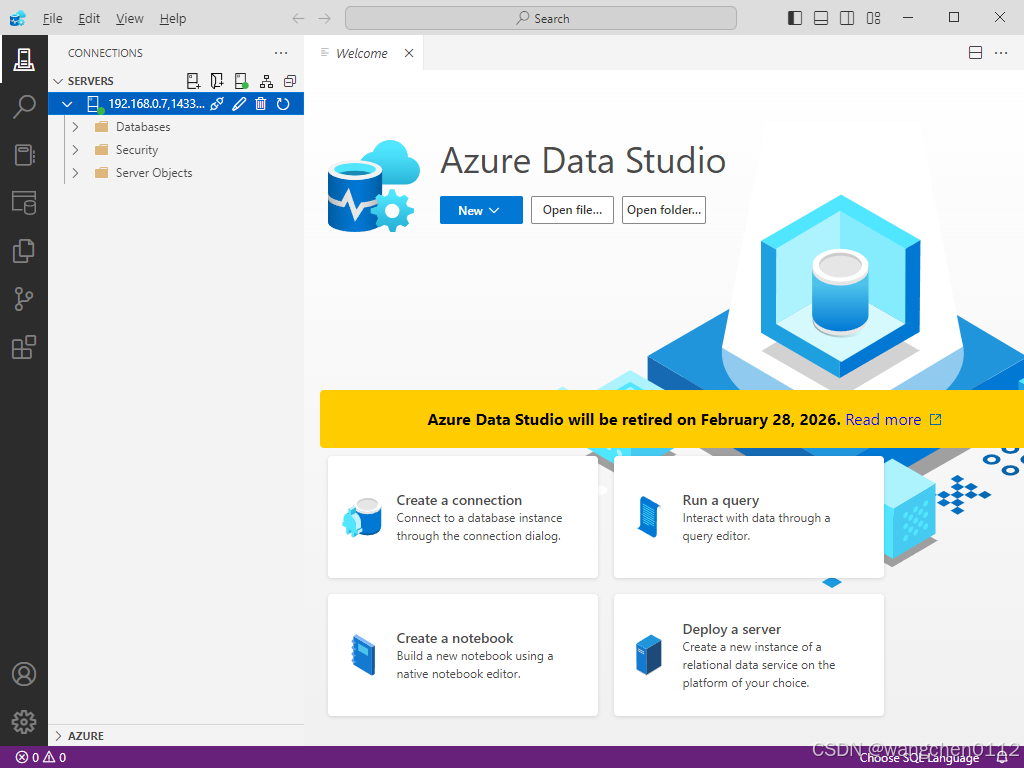The height and width of the screenshot is (768, 1024).
Task: Open the File menu
Action: pos(52,18)
